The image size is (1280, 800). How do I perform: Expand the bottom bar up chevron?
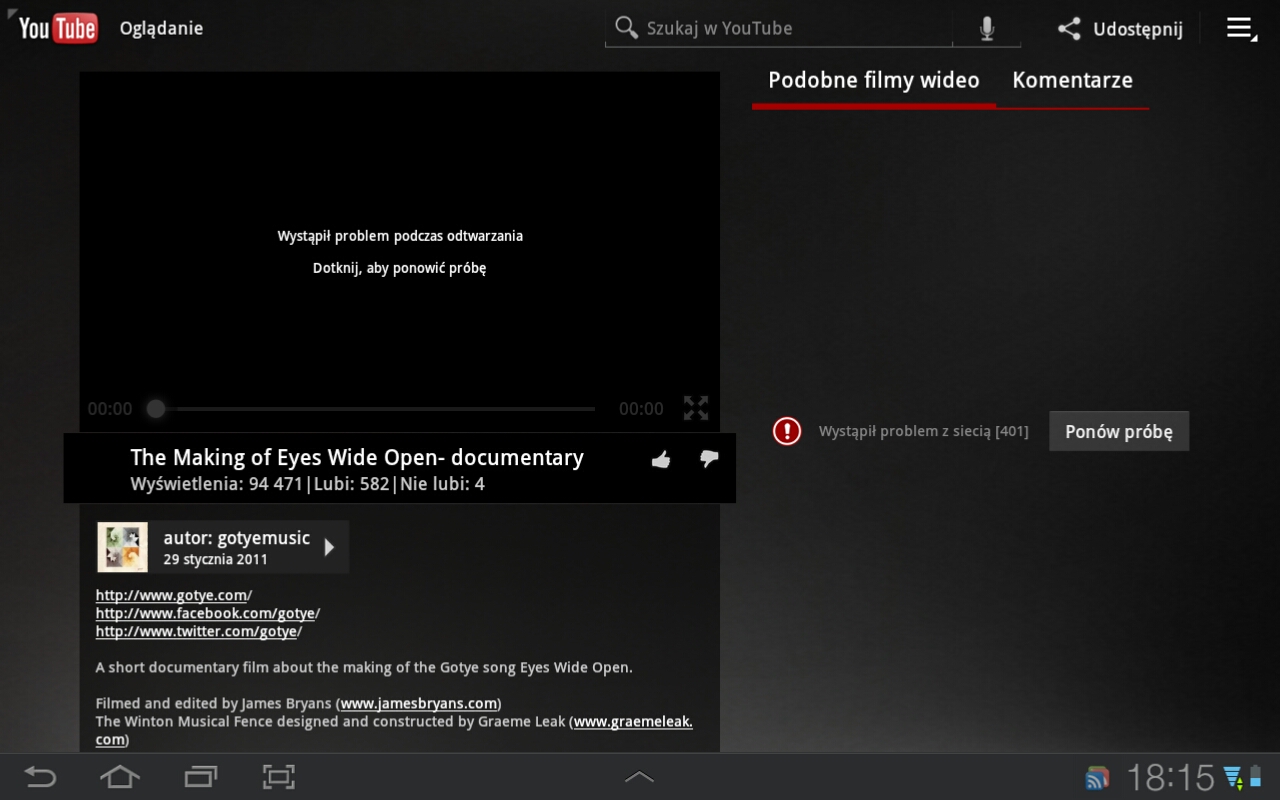[639, 777]
